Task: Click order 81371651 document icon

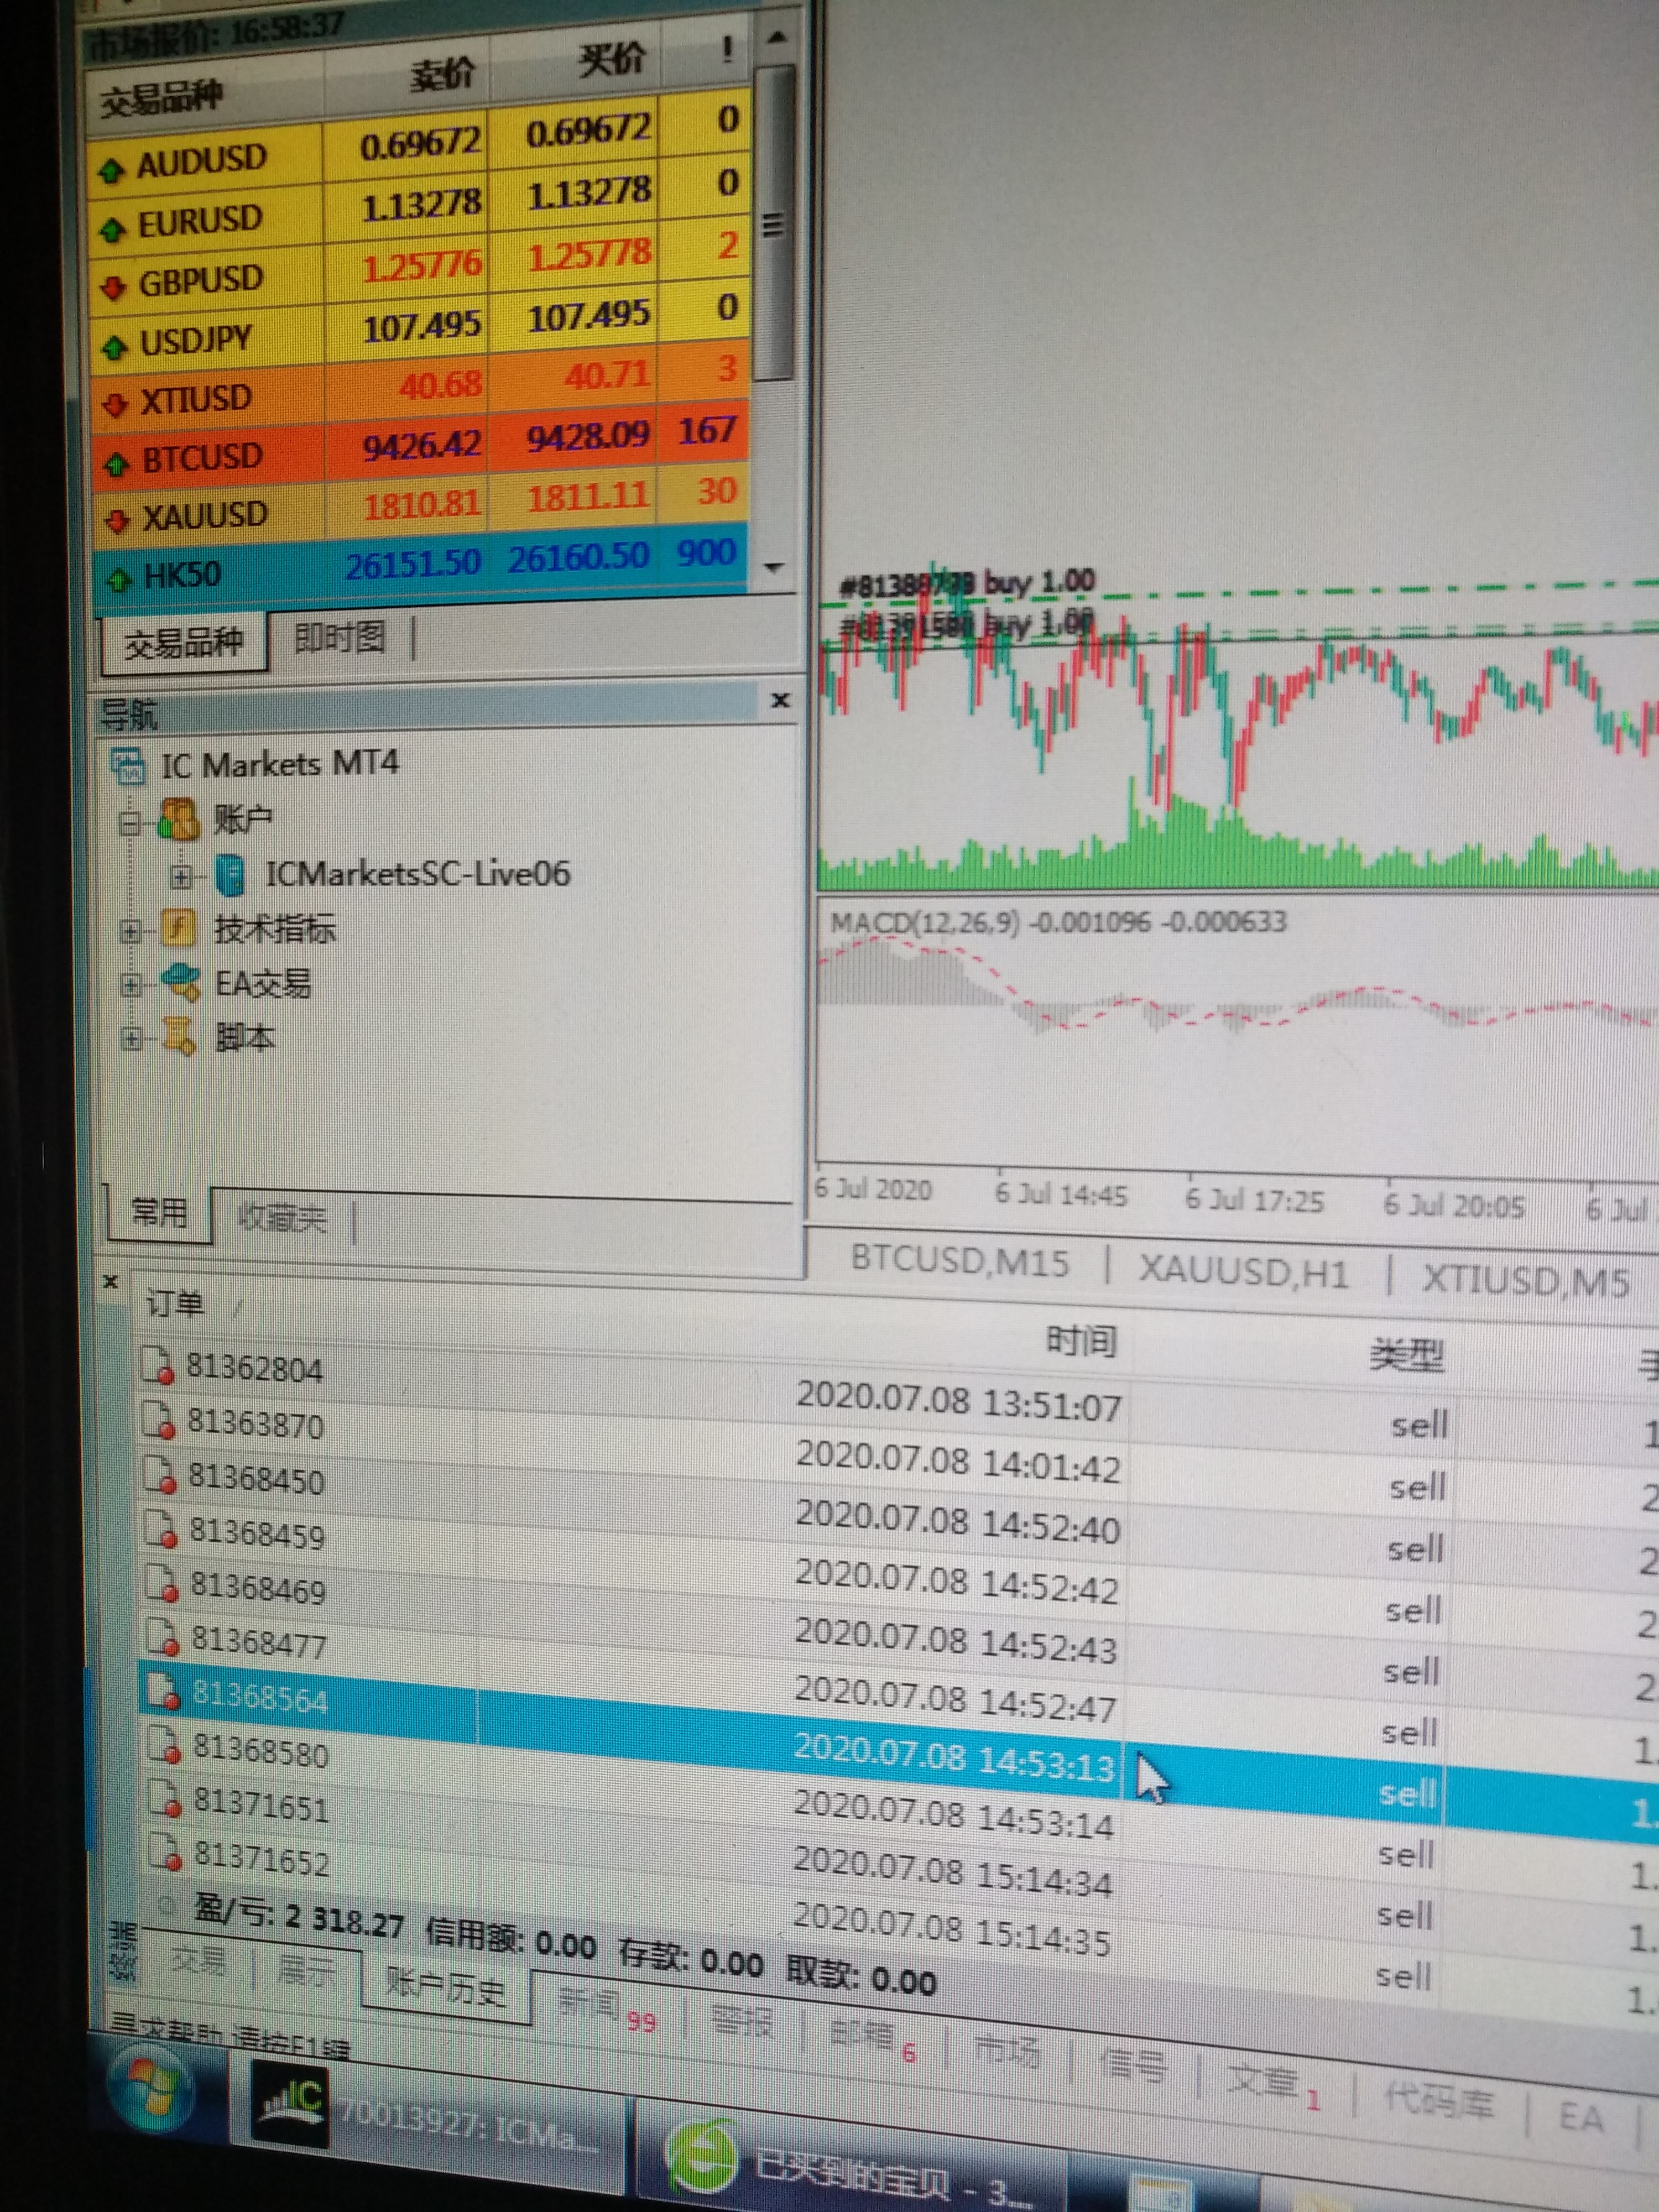Action: click(166, 1800)
